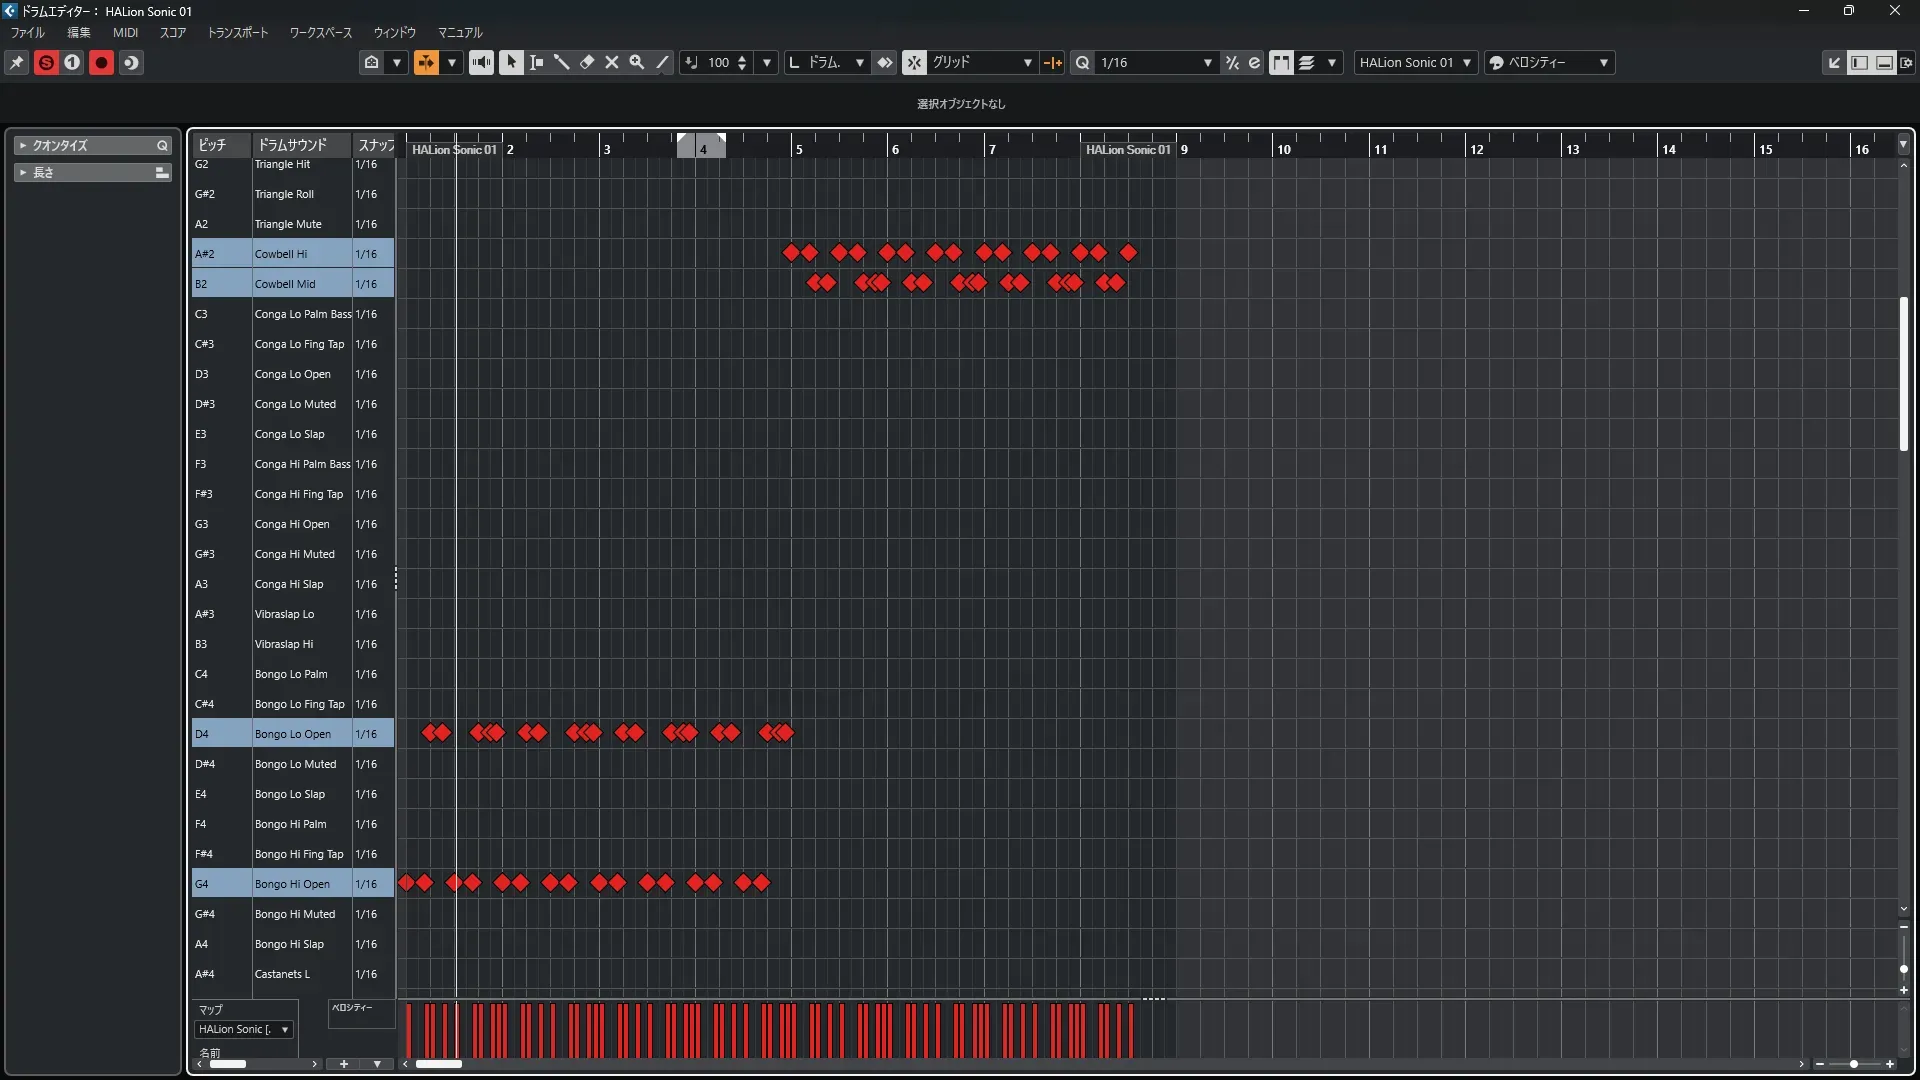The height and width of the screenshot is (1080, 1920).
Task: Select the Cowbell Hi drum sound row
Action: click(x=281, y=254)
